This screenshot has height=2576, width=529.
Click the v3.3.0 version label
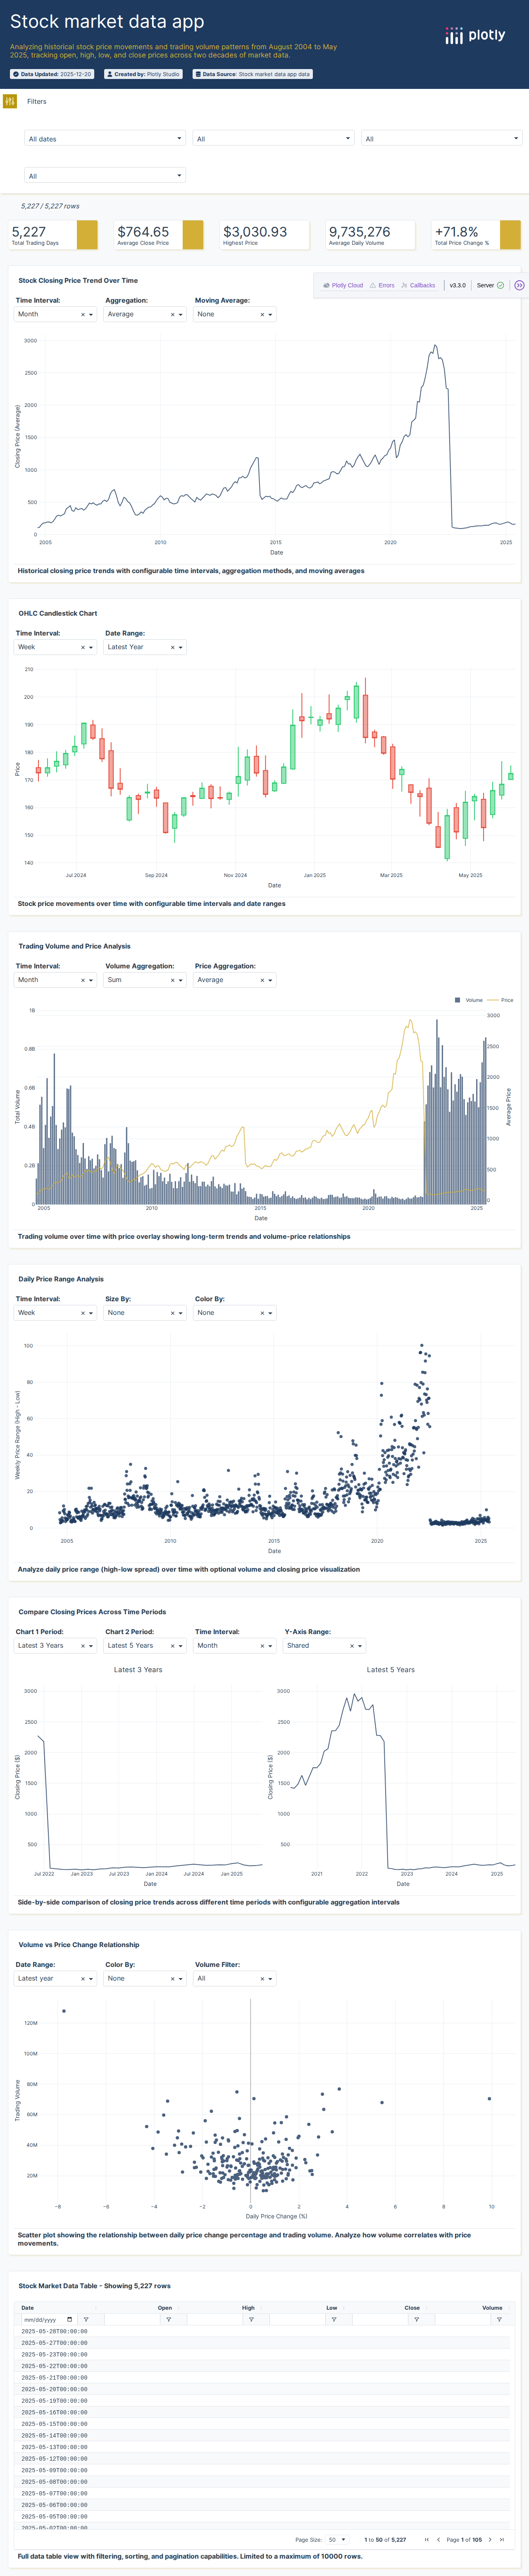457,285
